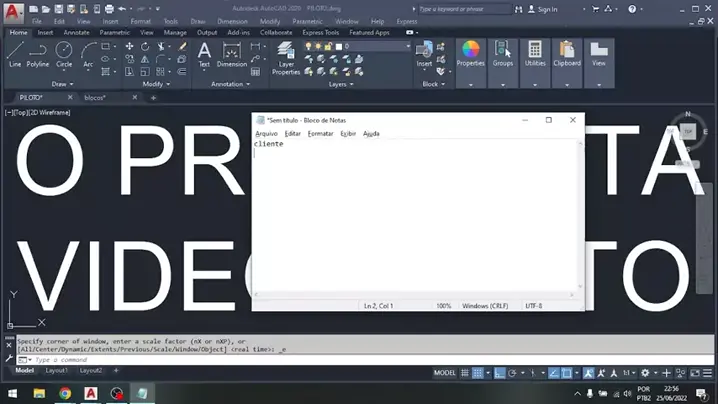Select the Polyline tool

pyautogui.click(x=38, y=54)
